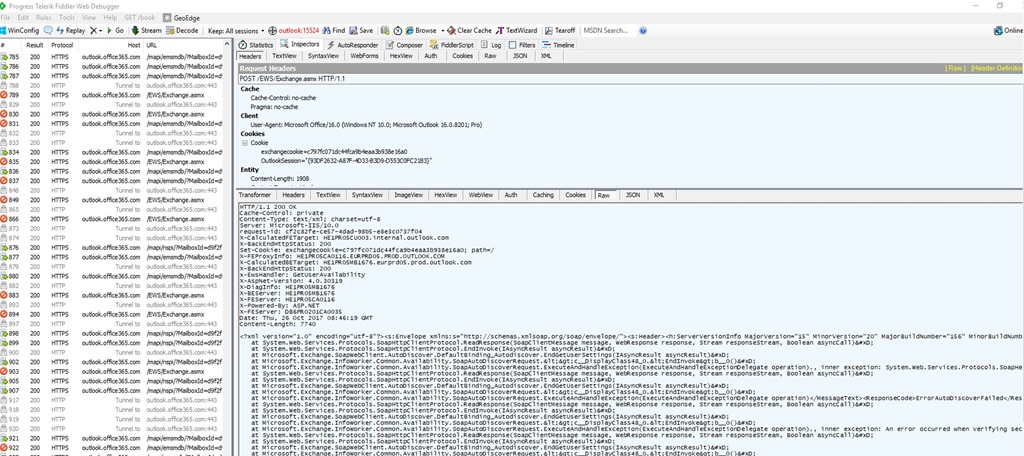The width and height of the screenshot is (1024, 456).
Task: Open the dropdown arrow beside Browse
Action: (442, 31)
